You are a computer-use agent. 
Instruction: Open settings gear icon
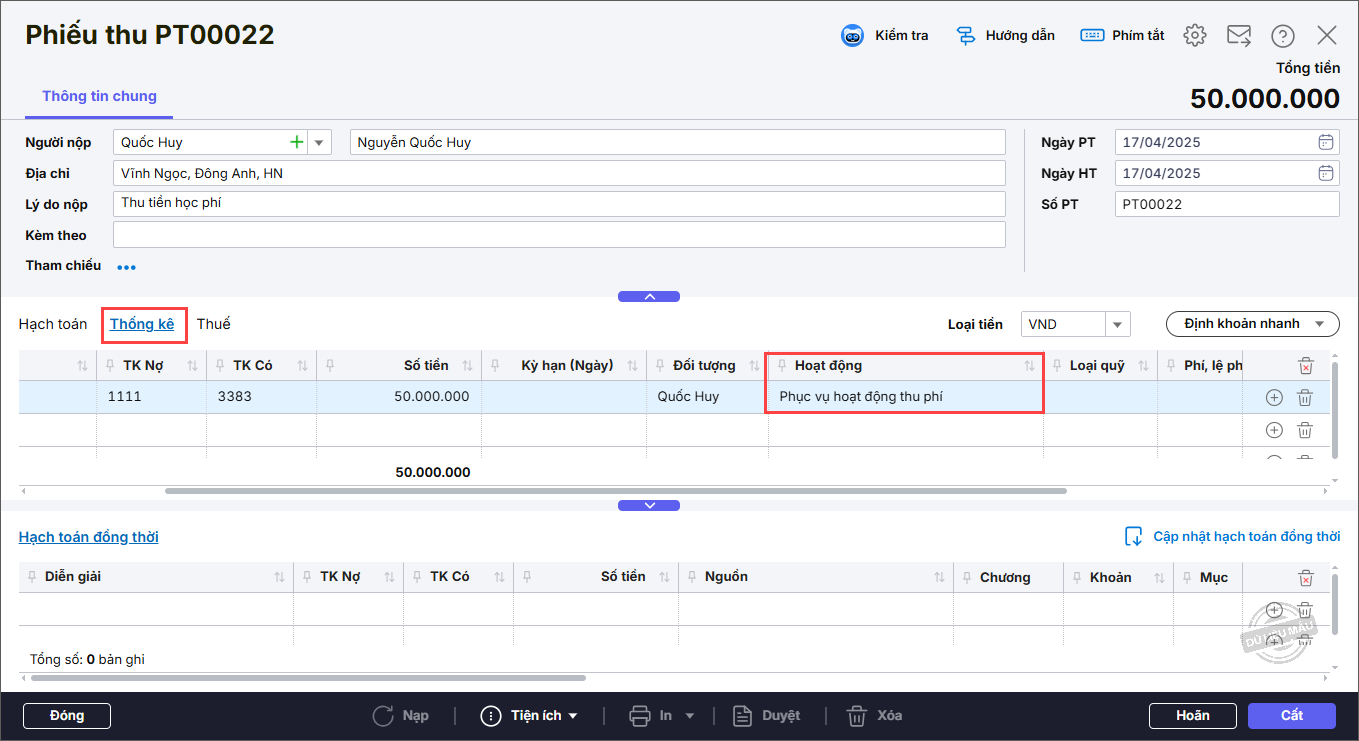point(1194,36)
